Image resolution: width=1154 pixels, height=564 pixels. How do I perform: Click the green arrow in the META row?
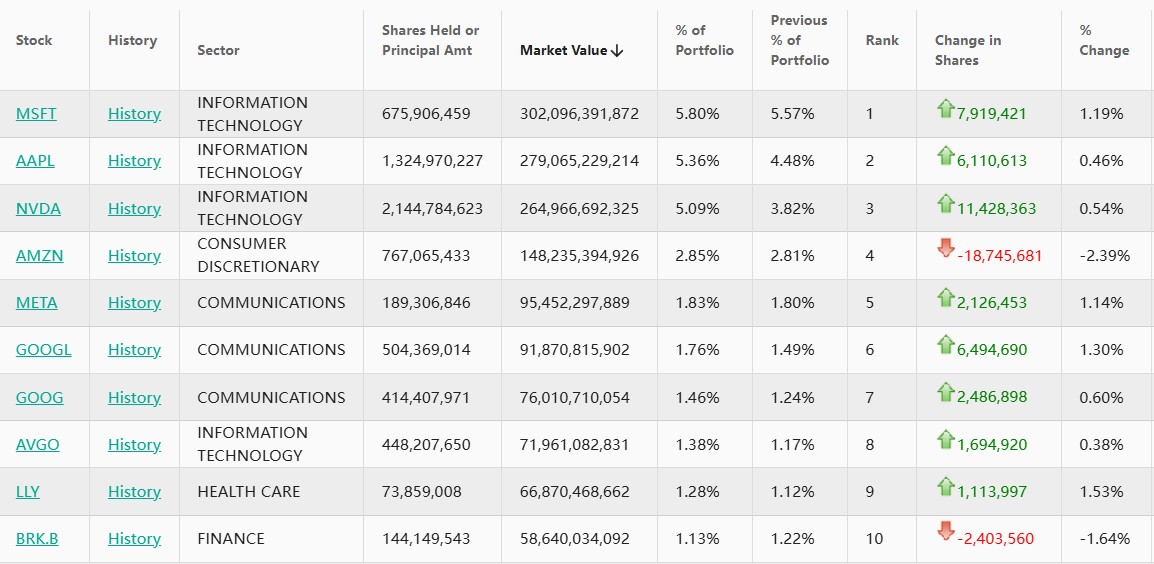[x=945, y=298]
